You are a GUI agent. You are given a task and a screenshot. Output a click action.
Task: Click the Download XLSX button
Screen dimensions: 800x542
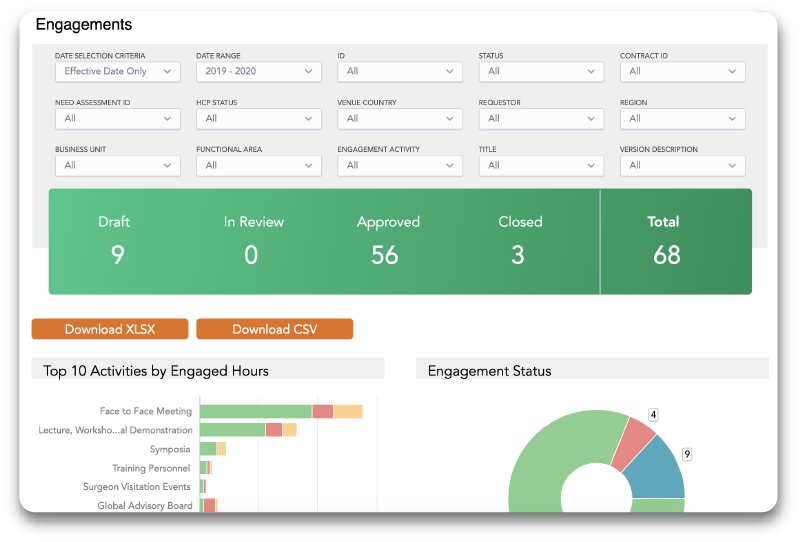(110, 329)
